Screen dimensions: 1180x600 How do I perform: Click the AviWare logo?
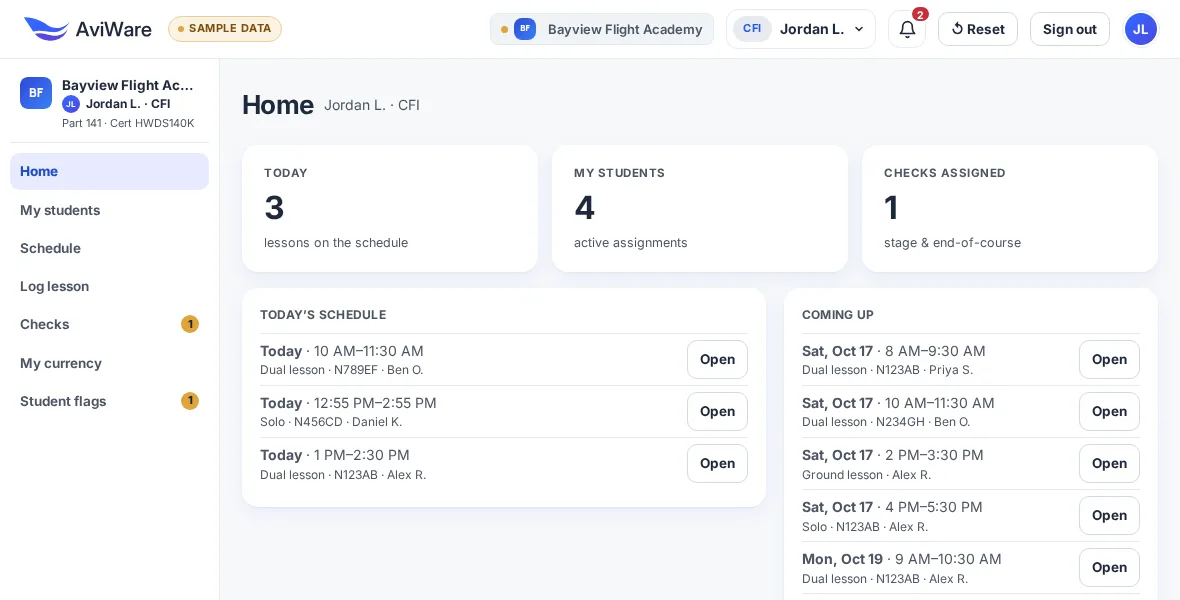[x=87, y=29]
